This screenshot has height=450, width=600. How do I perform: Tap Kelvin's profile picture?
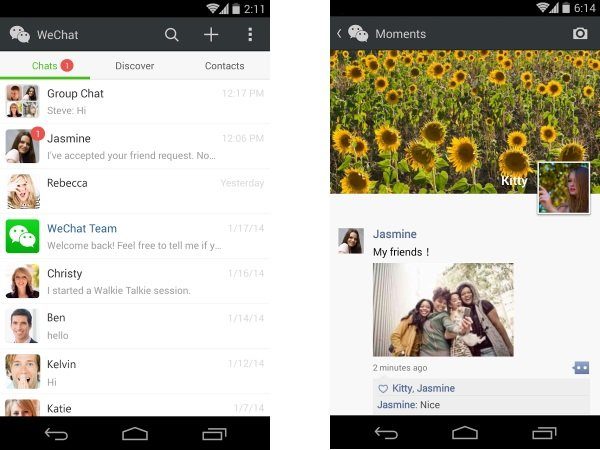(x=23, y=371)
